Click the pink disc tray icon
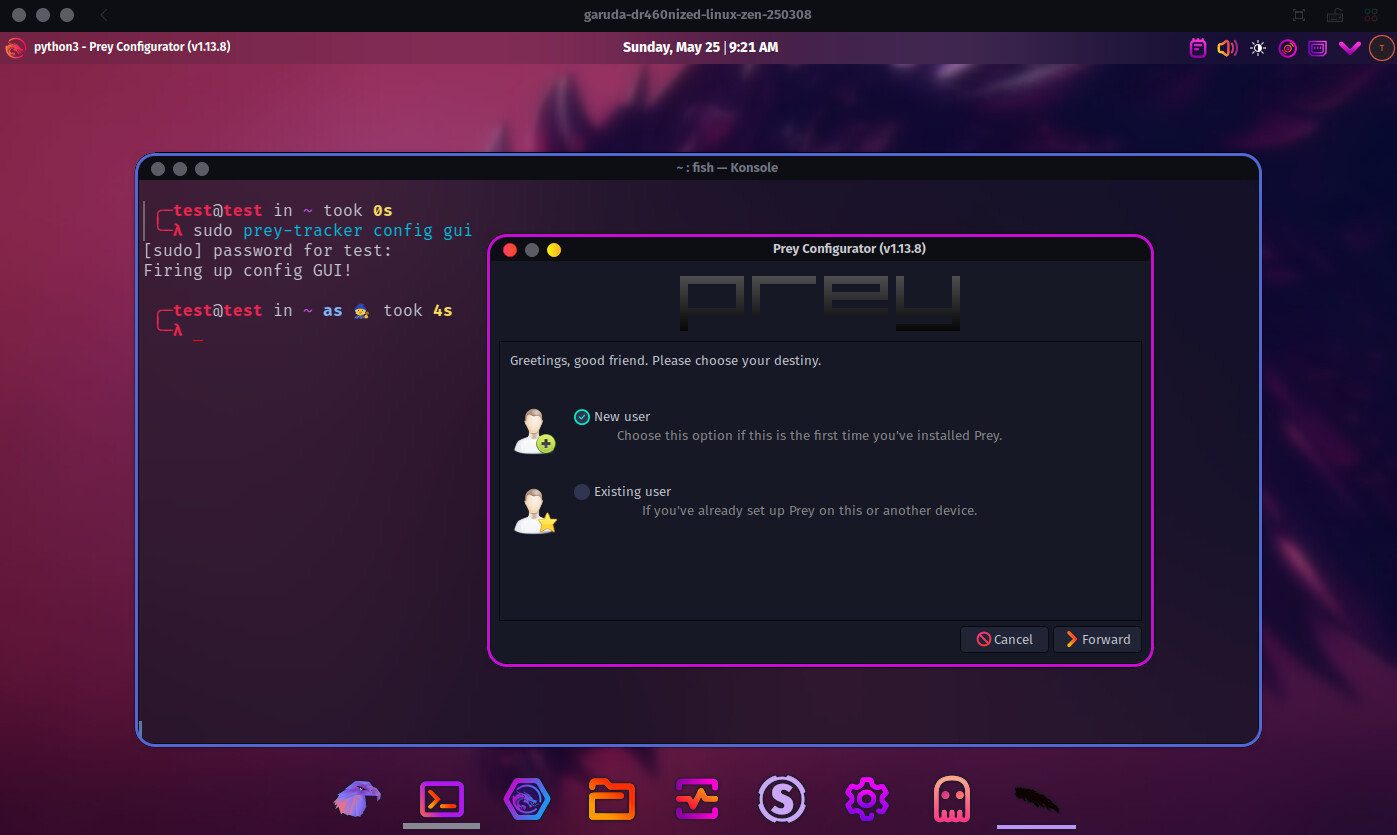Viewport: 1397px width, 835px height. click(x=1288, y=47)
